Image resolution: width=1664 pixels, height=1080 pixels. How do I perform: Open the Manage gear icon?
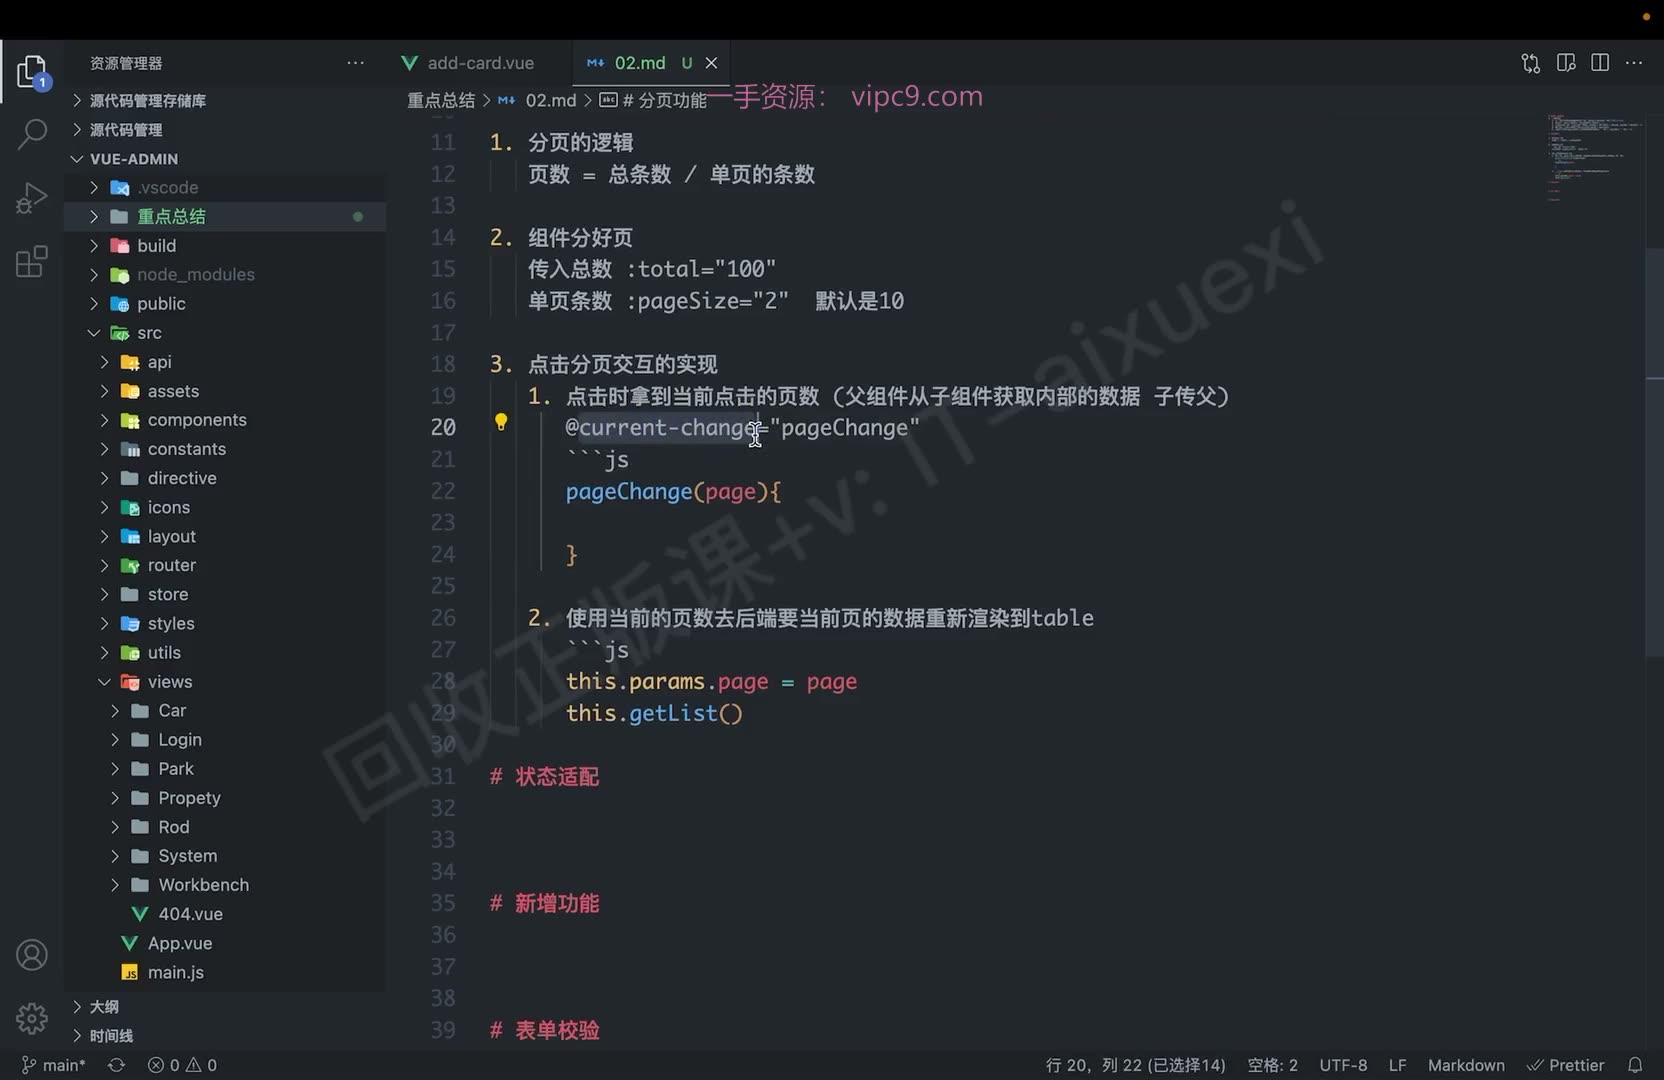pos(32,1018)
